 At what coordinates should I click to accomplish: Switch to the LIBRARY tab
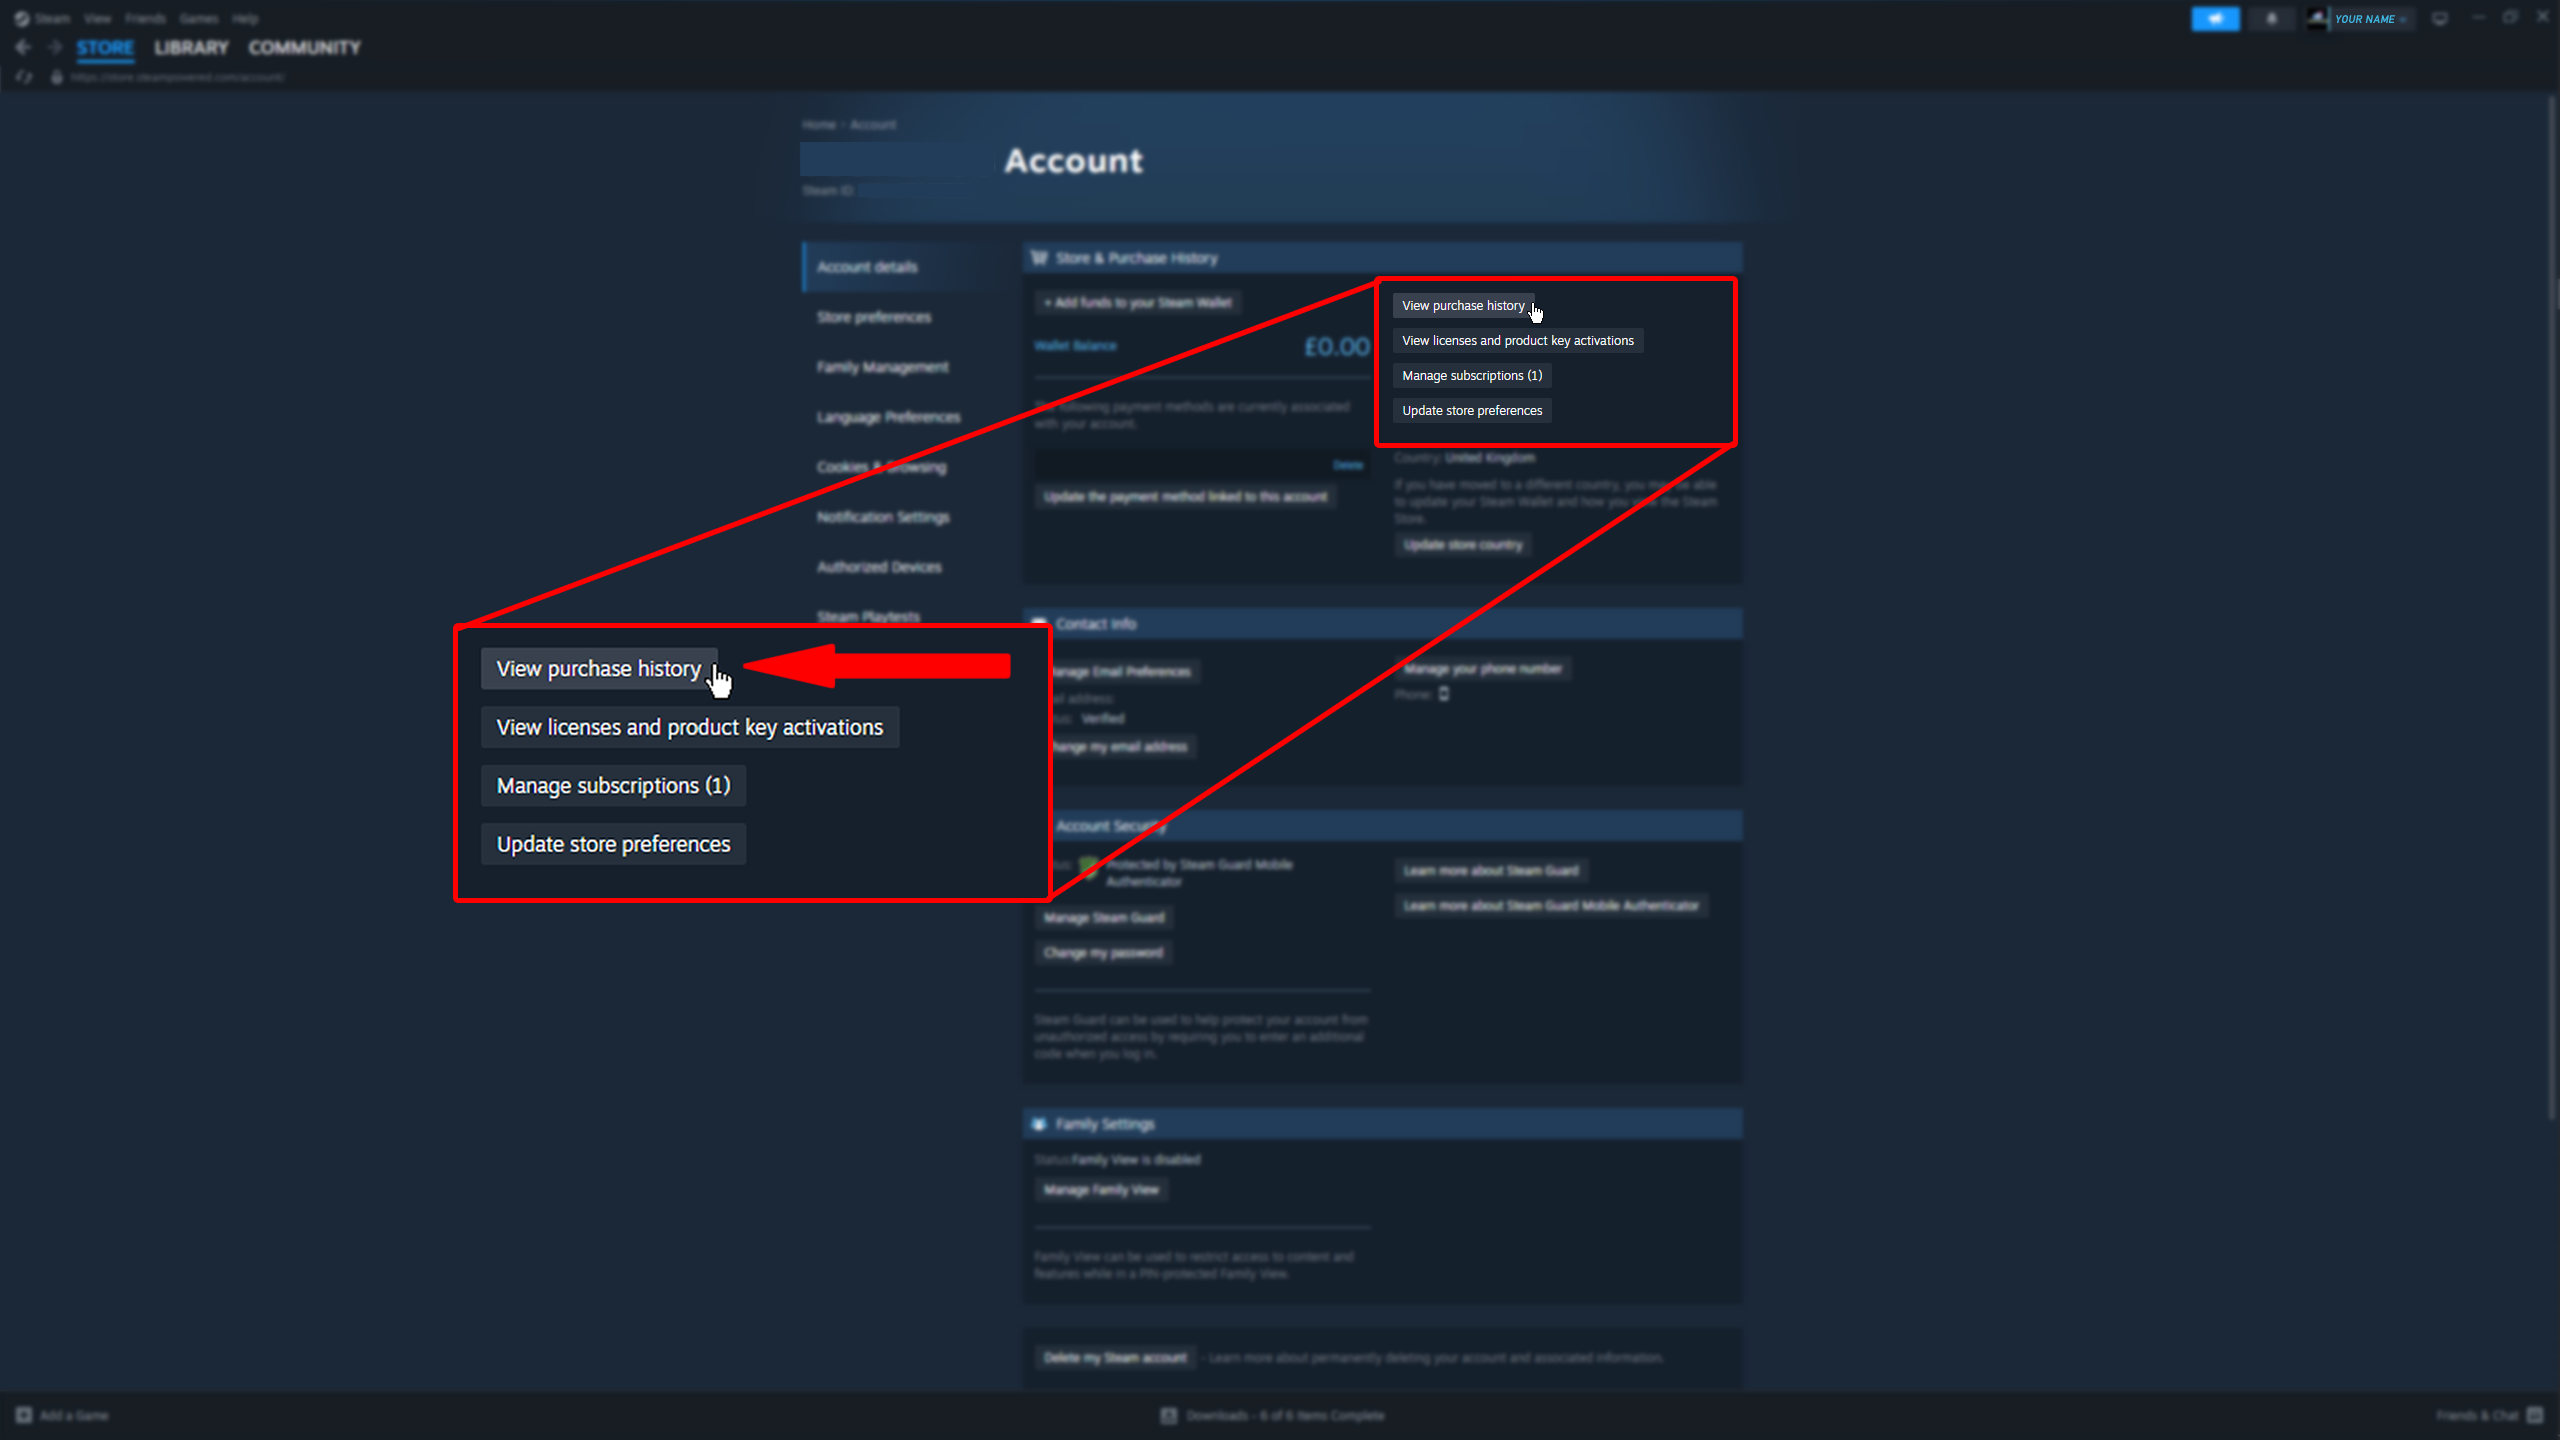191,47
